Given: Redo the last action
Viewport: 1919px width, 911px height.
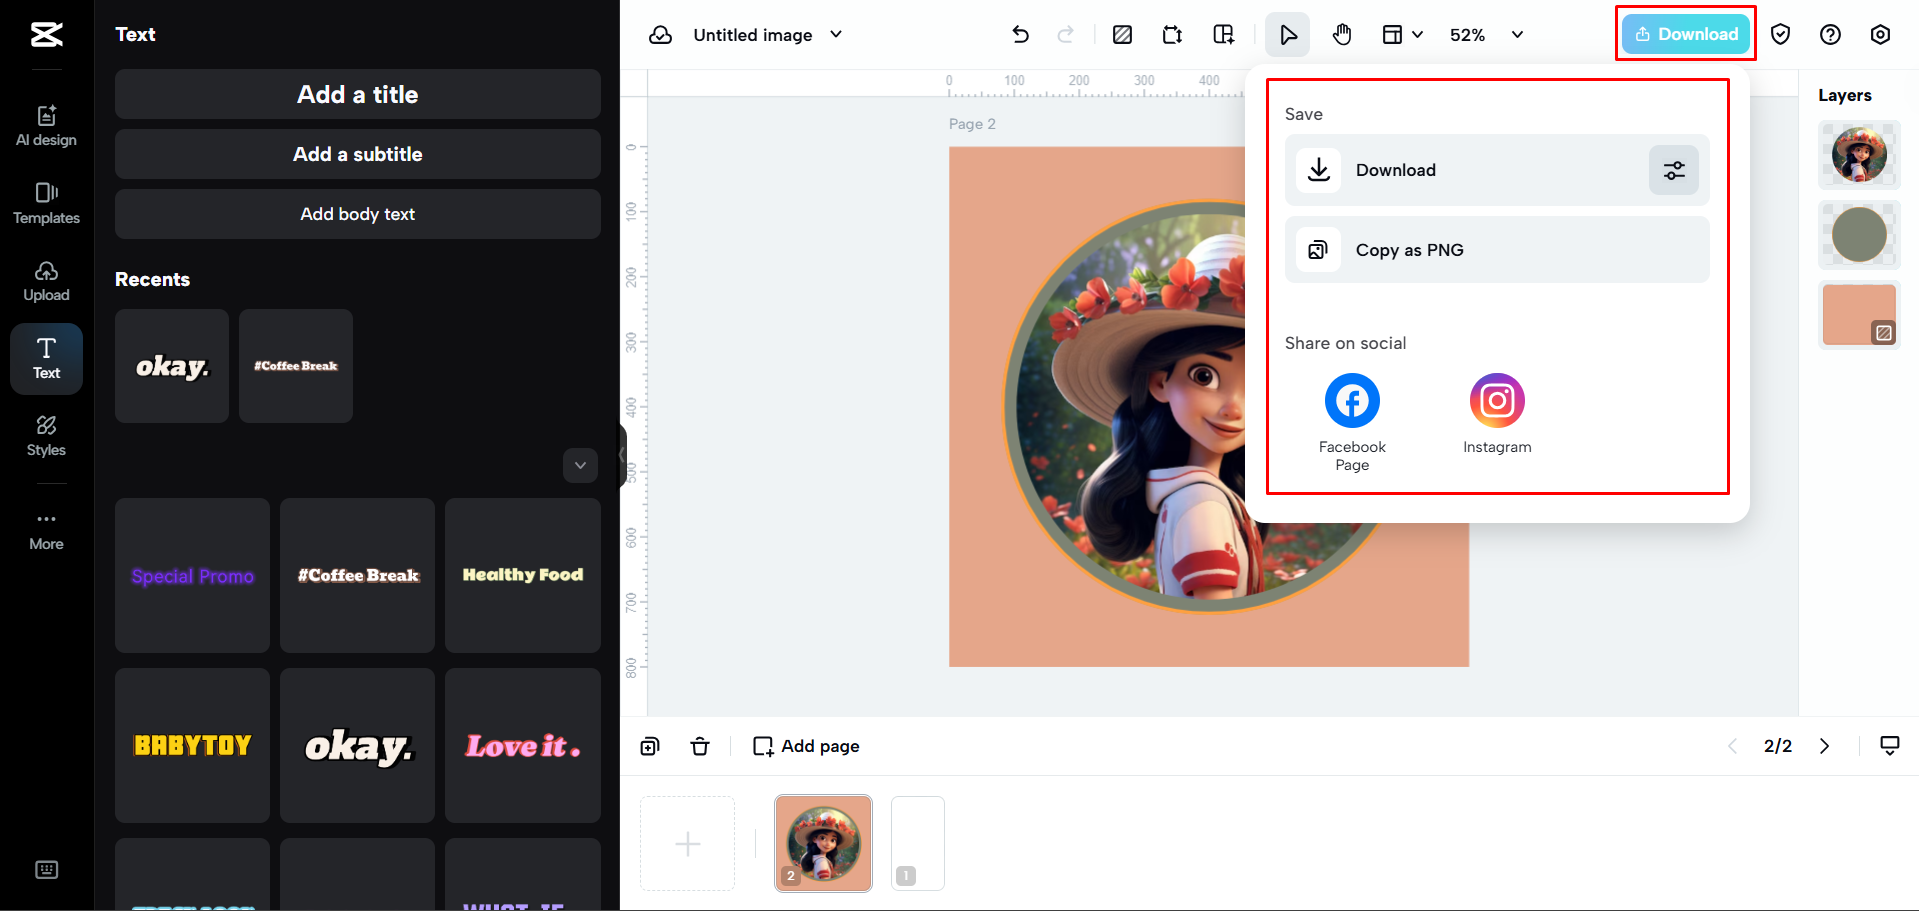Looking at the screenshot, I should (x=1066, y=35).
